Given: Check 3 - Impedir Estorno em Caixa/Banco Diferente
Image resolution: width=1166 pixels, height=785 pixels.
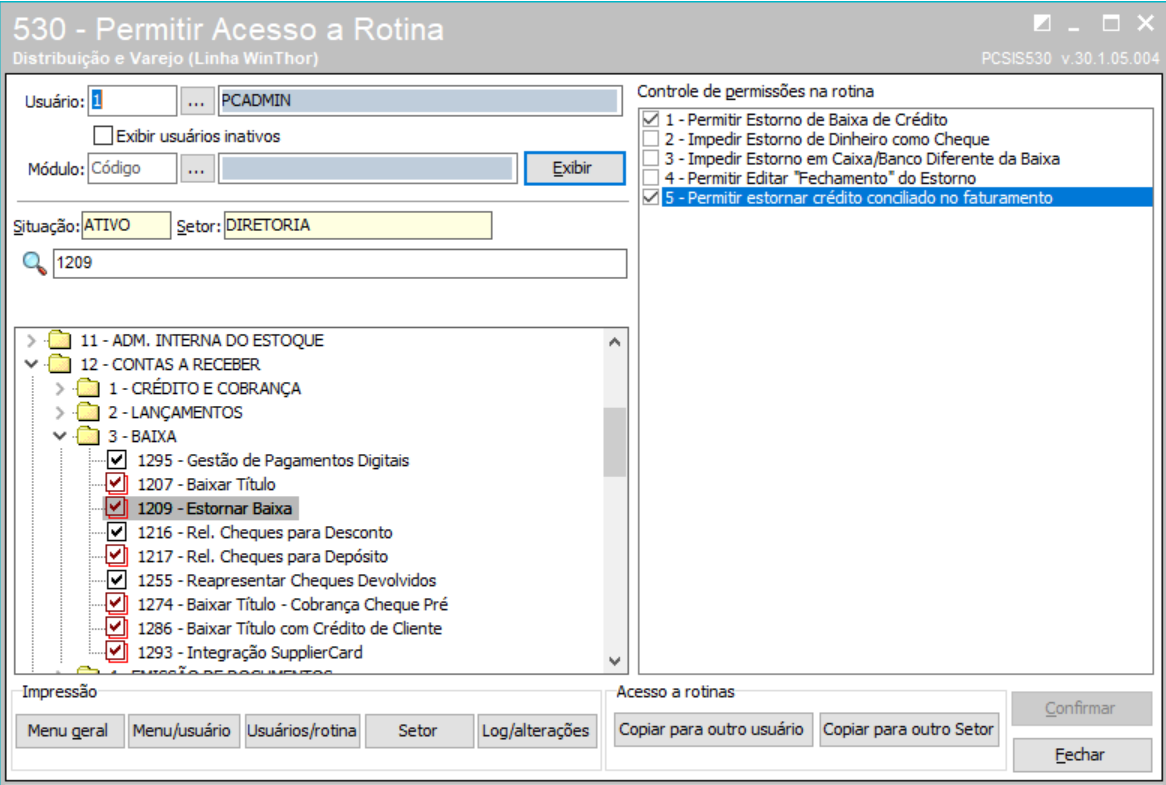Looking at the screenshot, I should 651,158.
